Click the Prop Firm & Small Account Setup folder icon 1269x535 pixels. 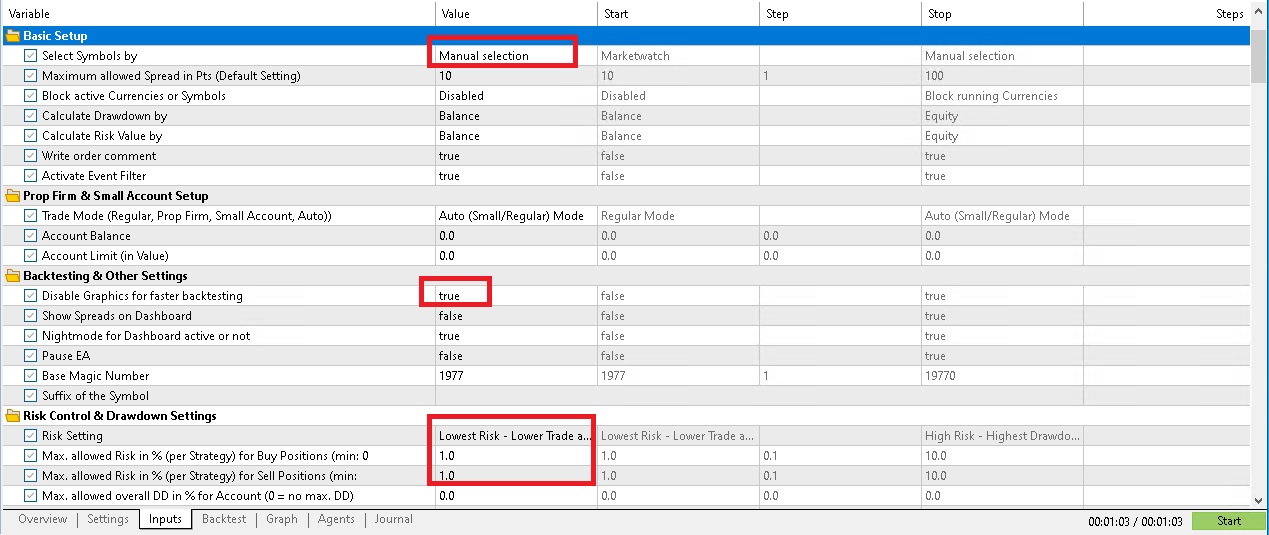tap(13, 196)
